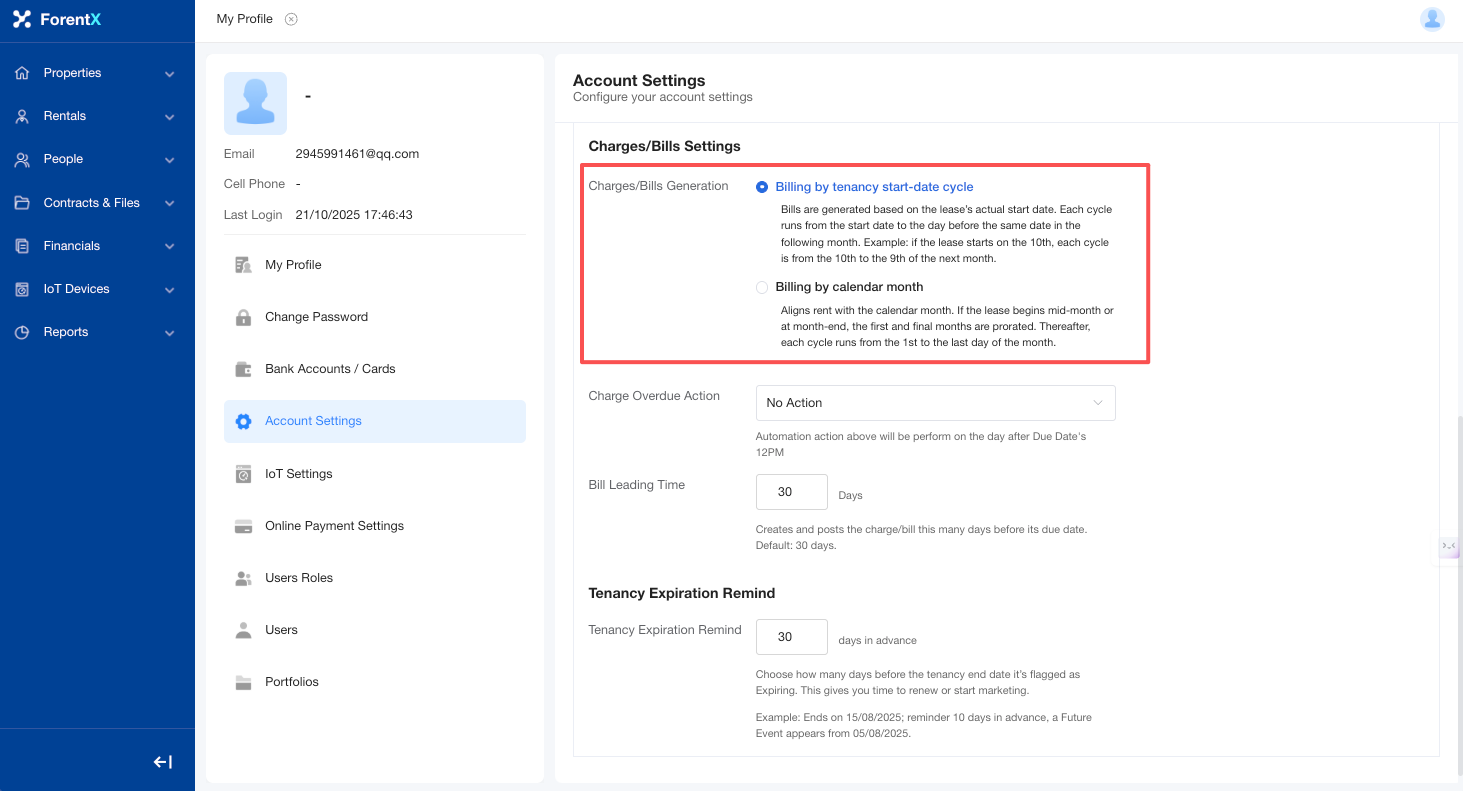Expand the Properties sidebar menu
Viewport: 1463px width, 791px height.
[97, 73]
